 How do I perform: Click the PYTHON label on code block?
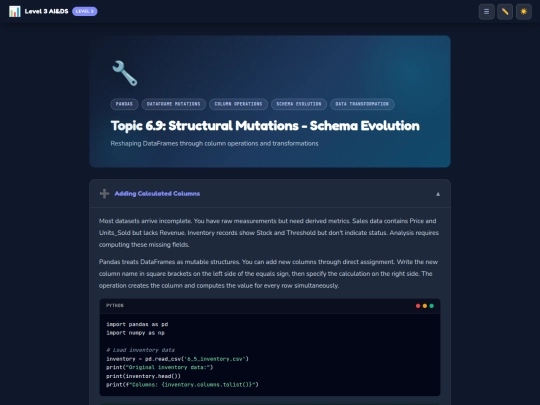[115, 305]
